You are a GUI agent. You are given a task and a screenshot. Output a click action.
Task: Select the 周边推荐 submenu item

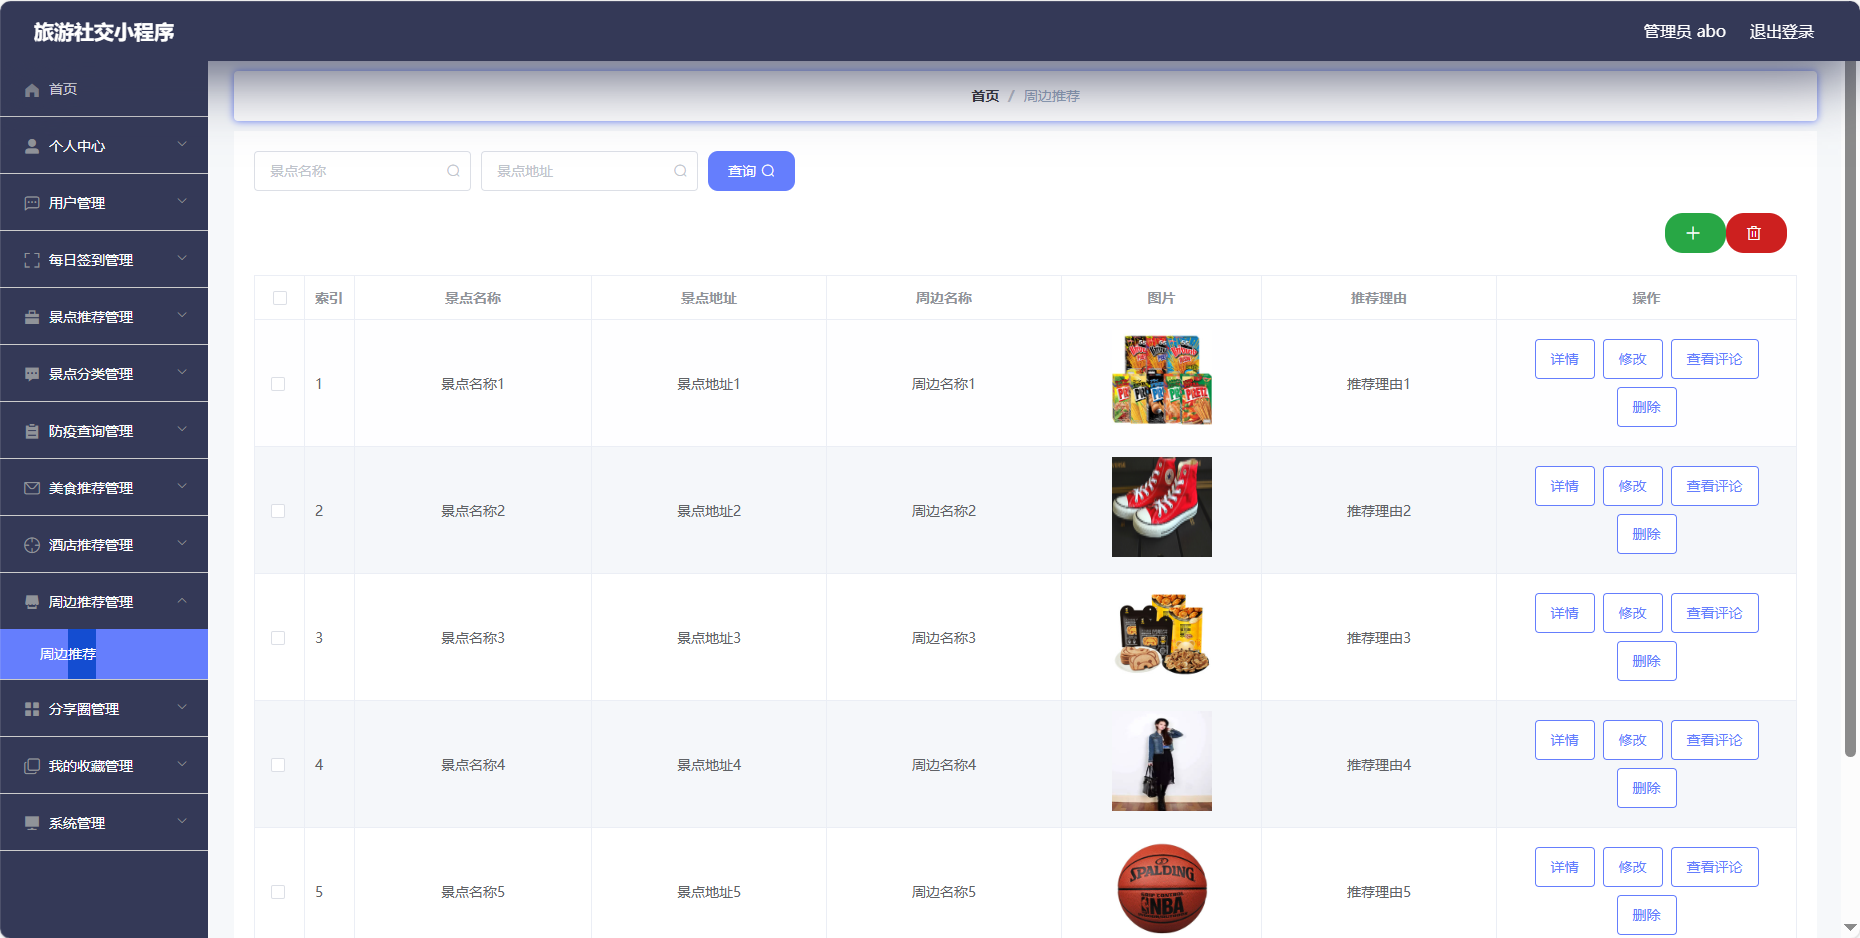[104, 654]
